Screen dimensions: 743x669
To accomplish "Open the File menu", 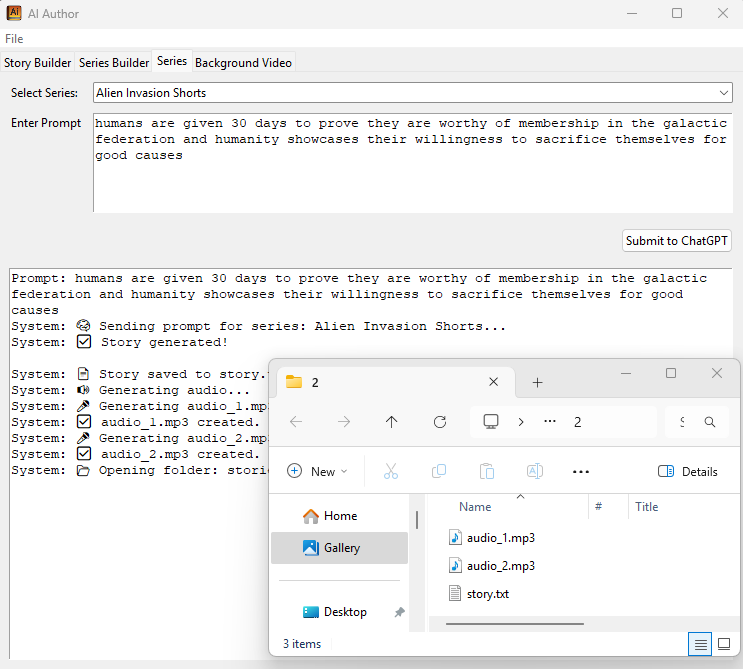I will [x=14, y=39].
